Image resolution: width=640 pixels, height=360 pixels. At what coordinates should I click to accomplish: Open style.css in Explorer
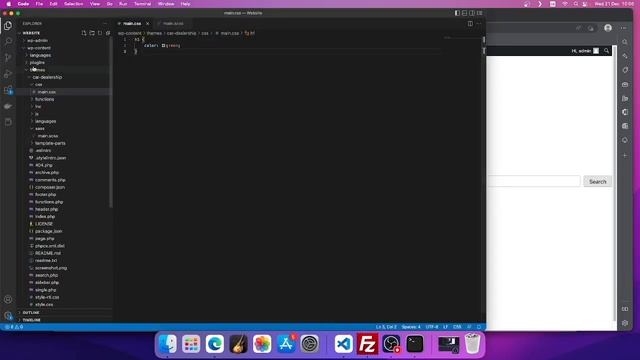(44, 304)
